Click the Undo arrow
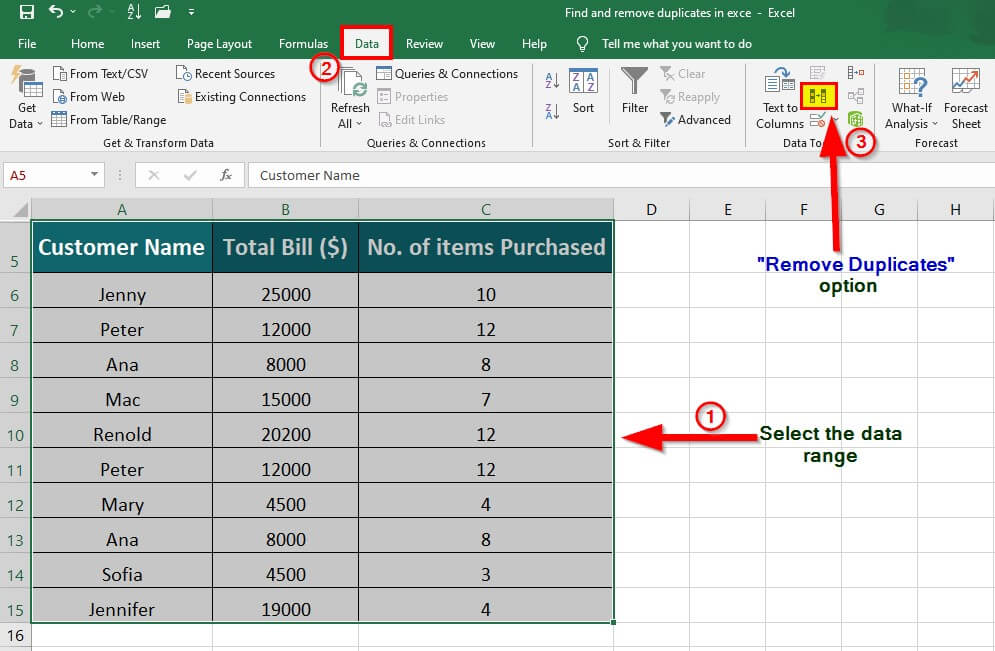Image resolution: width=995 pixels, height=651 pixels. coord(54,11)
